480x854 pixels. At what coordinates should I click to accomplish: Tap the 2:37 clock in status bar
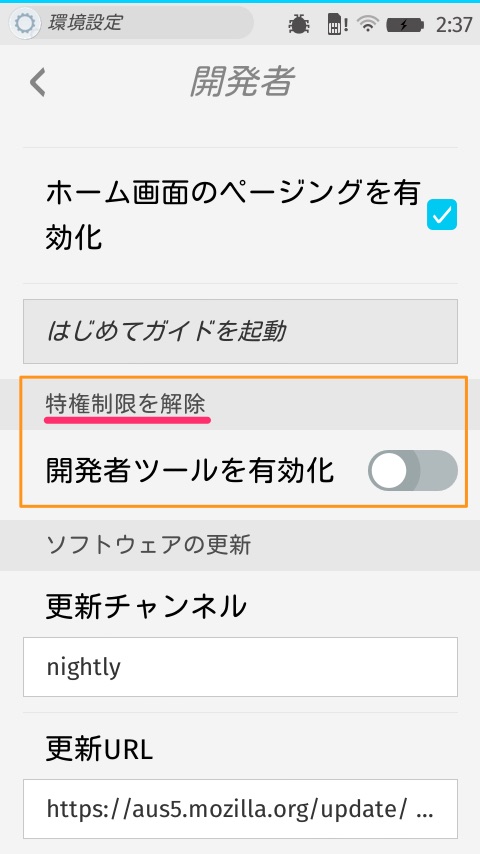(453, 25)
